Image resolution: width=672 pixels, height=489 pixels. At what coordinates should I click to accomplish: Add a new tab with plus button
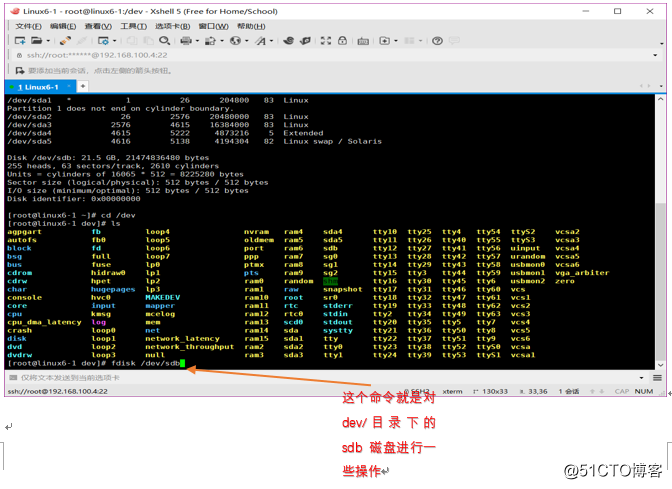pyautogui.click(x=83, y=86)
